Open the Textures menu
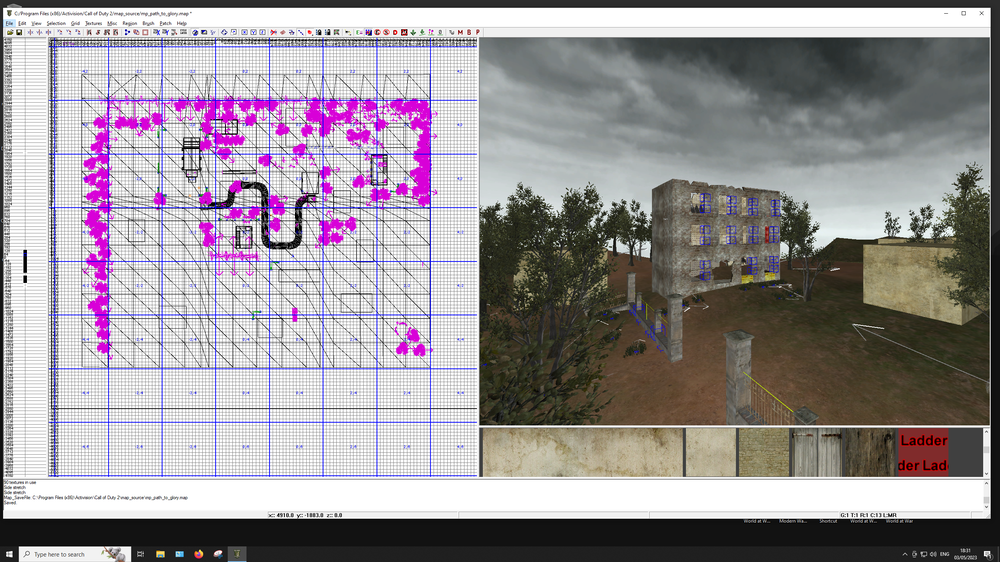 click(93, 23)
